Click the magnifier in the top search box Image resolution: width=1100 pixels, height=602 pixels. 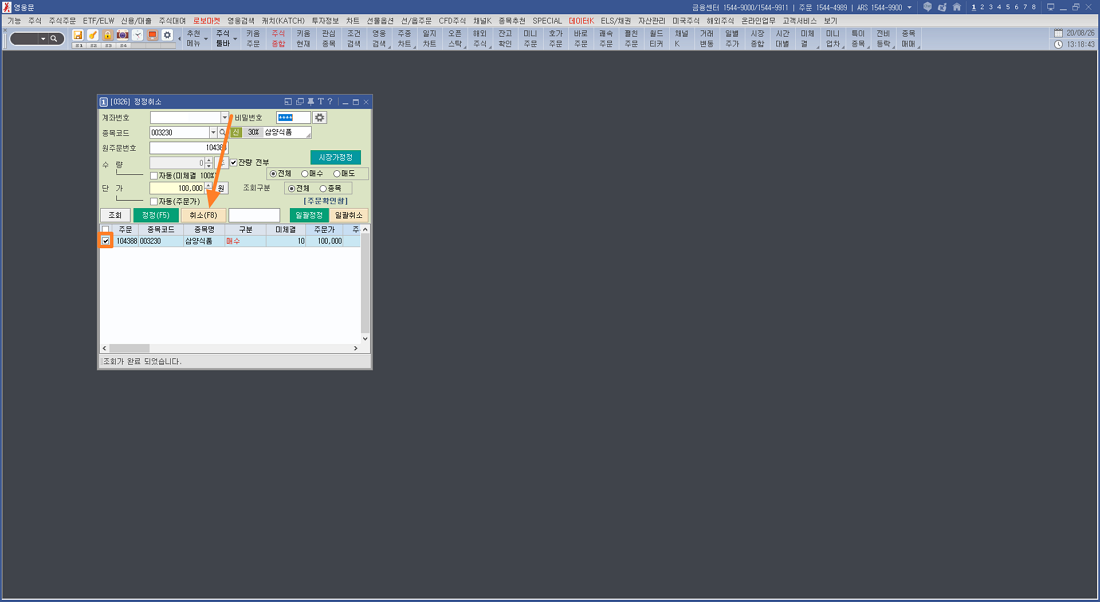coord(53,39)
